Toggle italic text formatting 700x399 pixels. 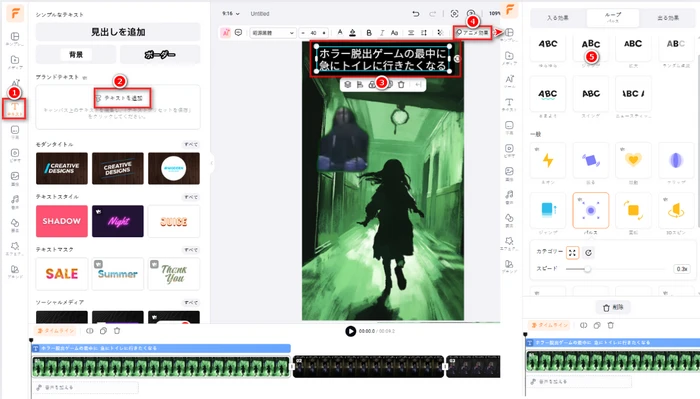(x=382, y=33)
